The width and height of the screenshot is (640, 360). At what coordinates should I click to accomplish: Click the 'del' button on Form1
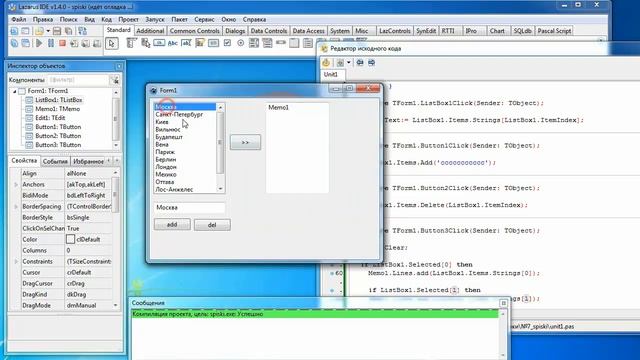tap(212, 225)
